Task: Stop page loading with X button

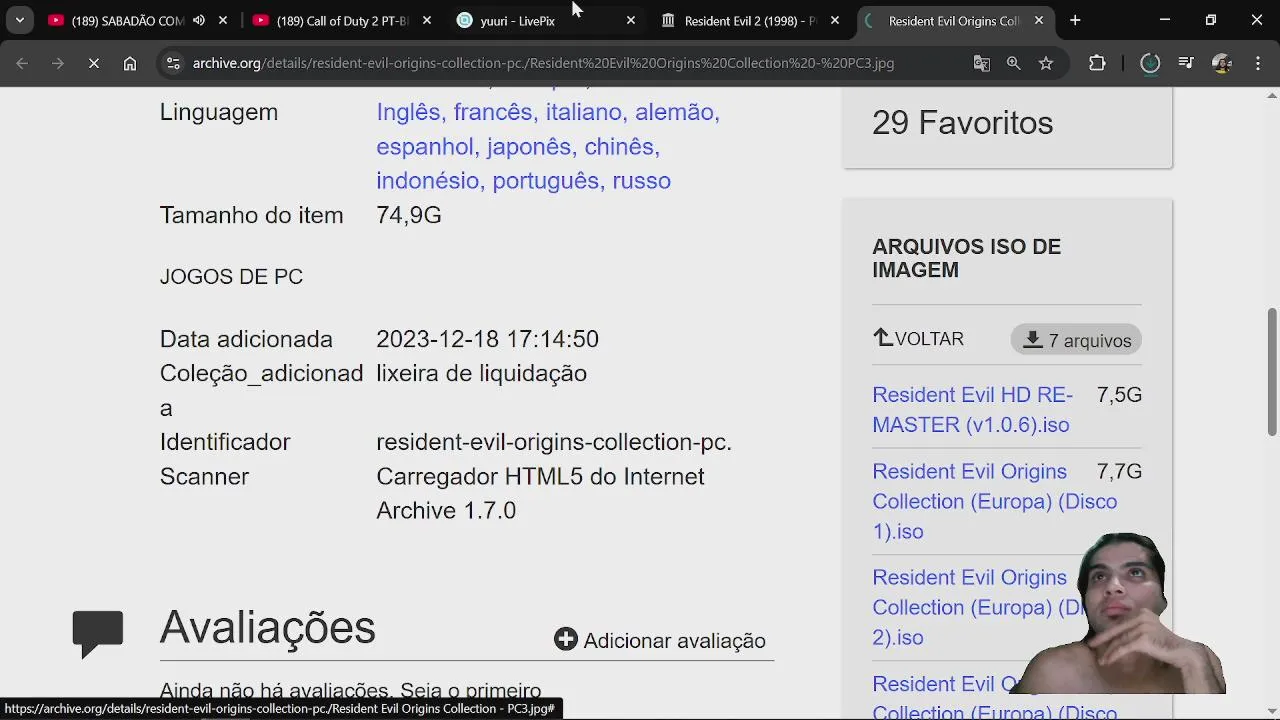Action: [x=94, y=63]
